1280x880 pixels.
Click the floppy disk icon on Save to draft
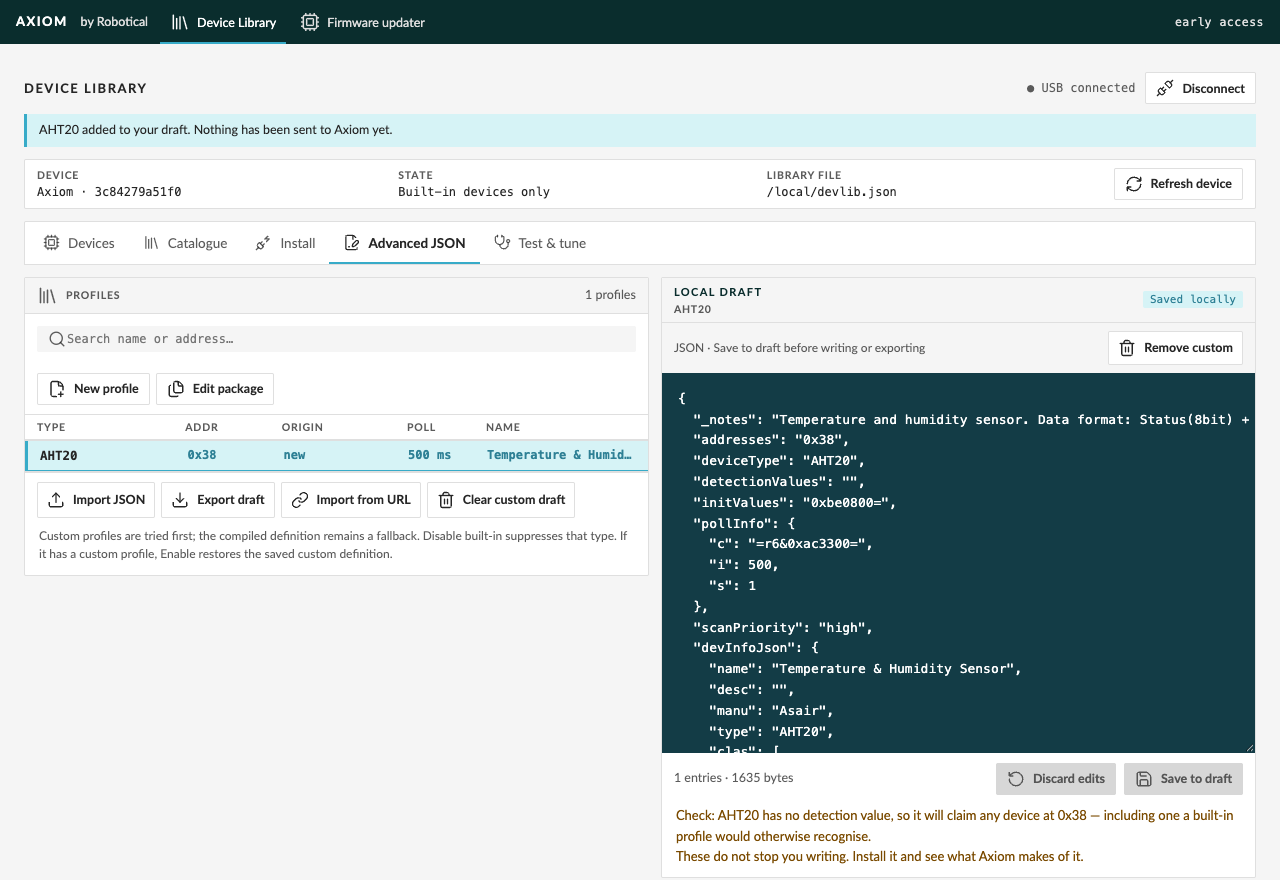pyautogui.click(x=1144, y=779)
